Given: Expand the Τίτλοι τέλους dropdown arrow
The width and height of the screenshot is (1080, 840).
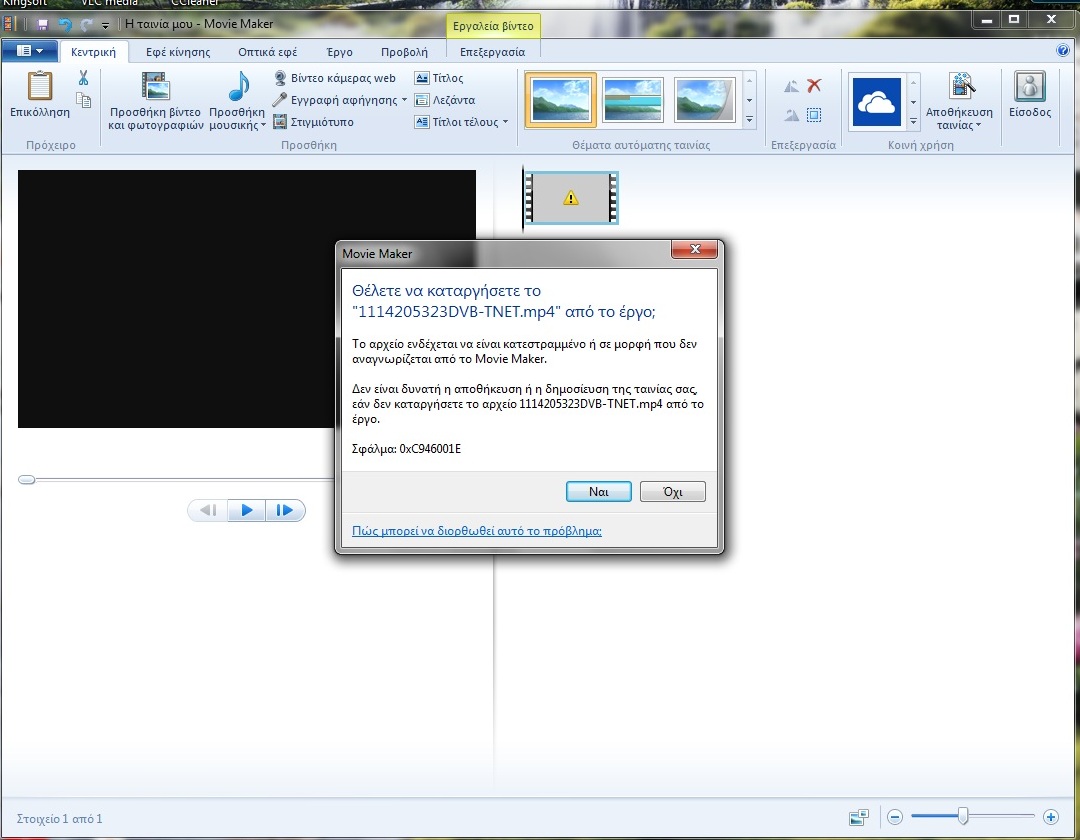Looking at the screenshot, I should [x=506, y=122].
